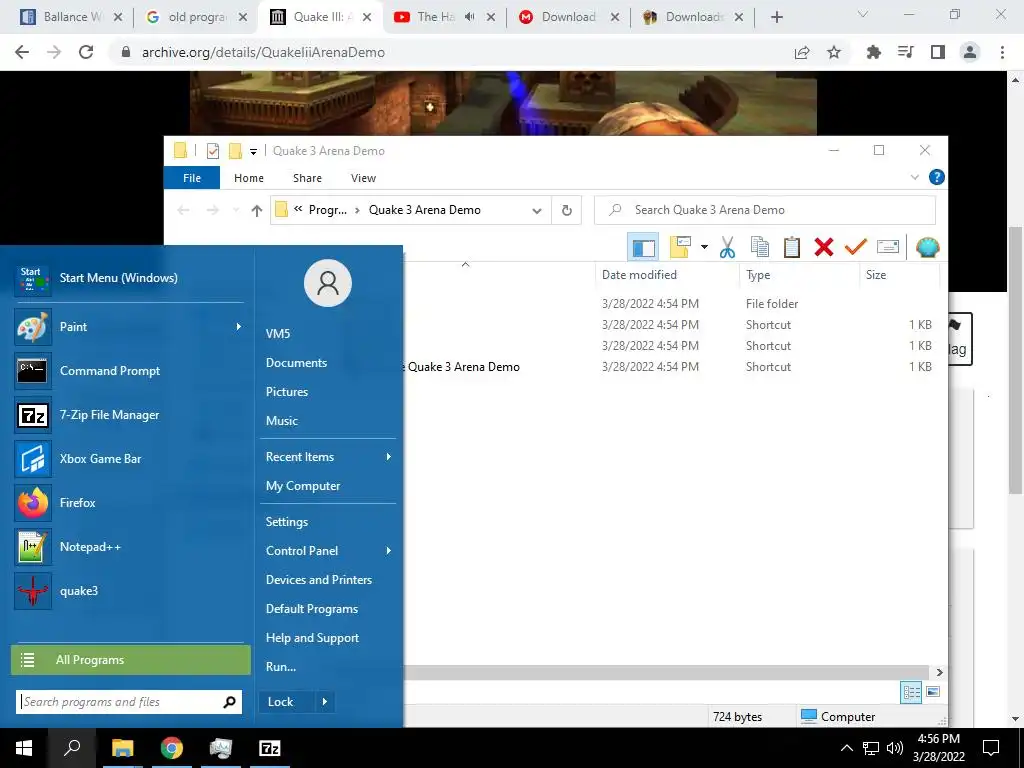Click the Paste clipboard icon

coord(792,248)
